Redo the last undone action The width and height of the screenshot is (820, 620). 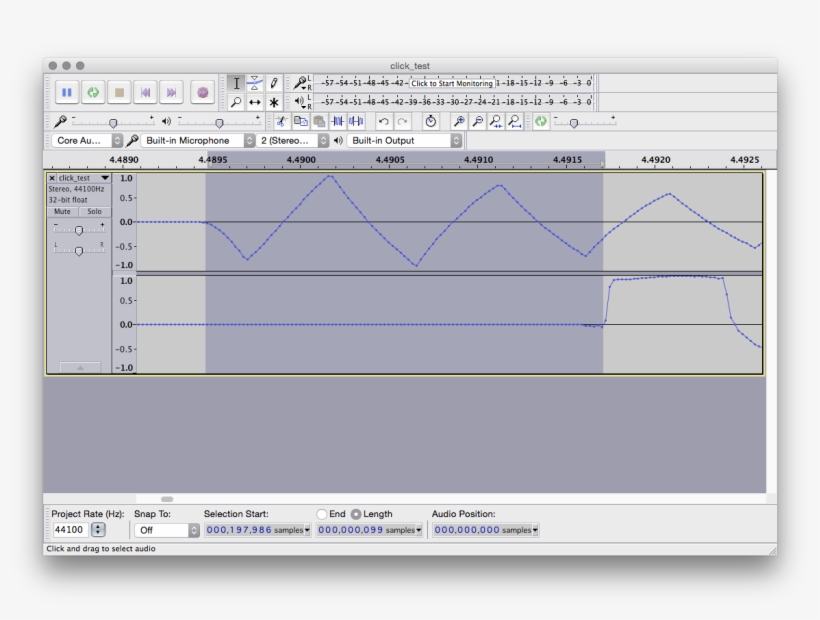pyautogui.click(x=401, y=120)
